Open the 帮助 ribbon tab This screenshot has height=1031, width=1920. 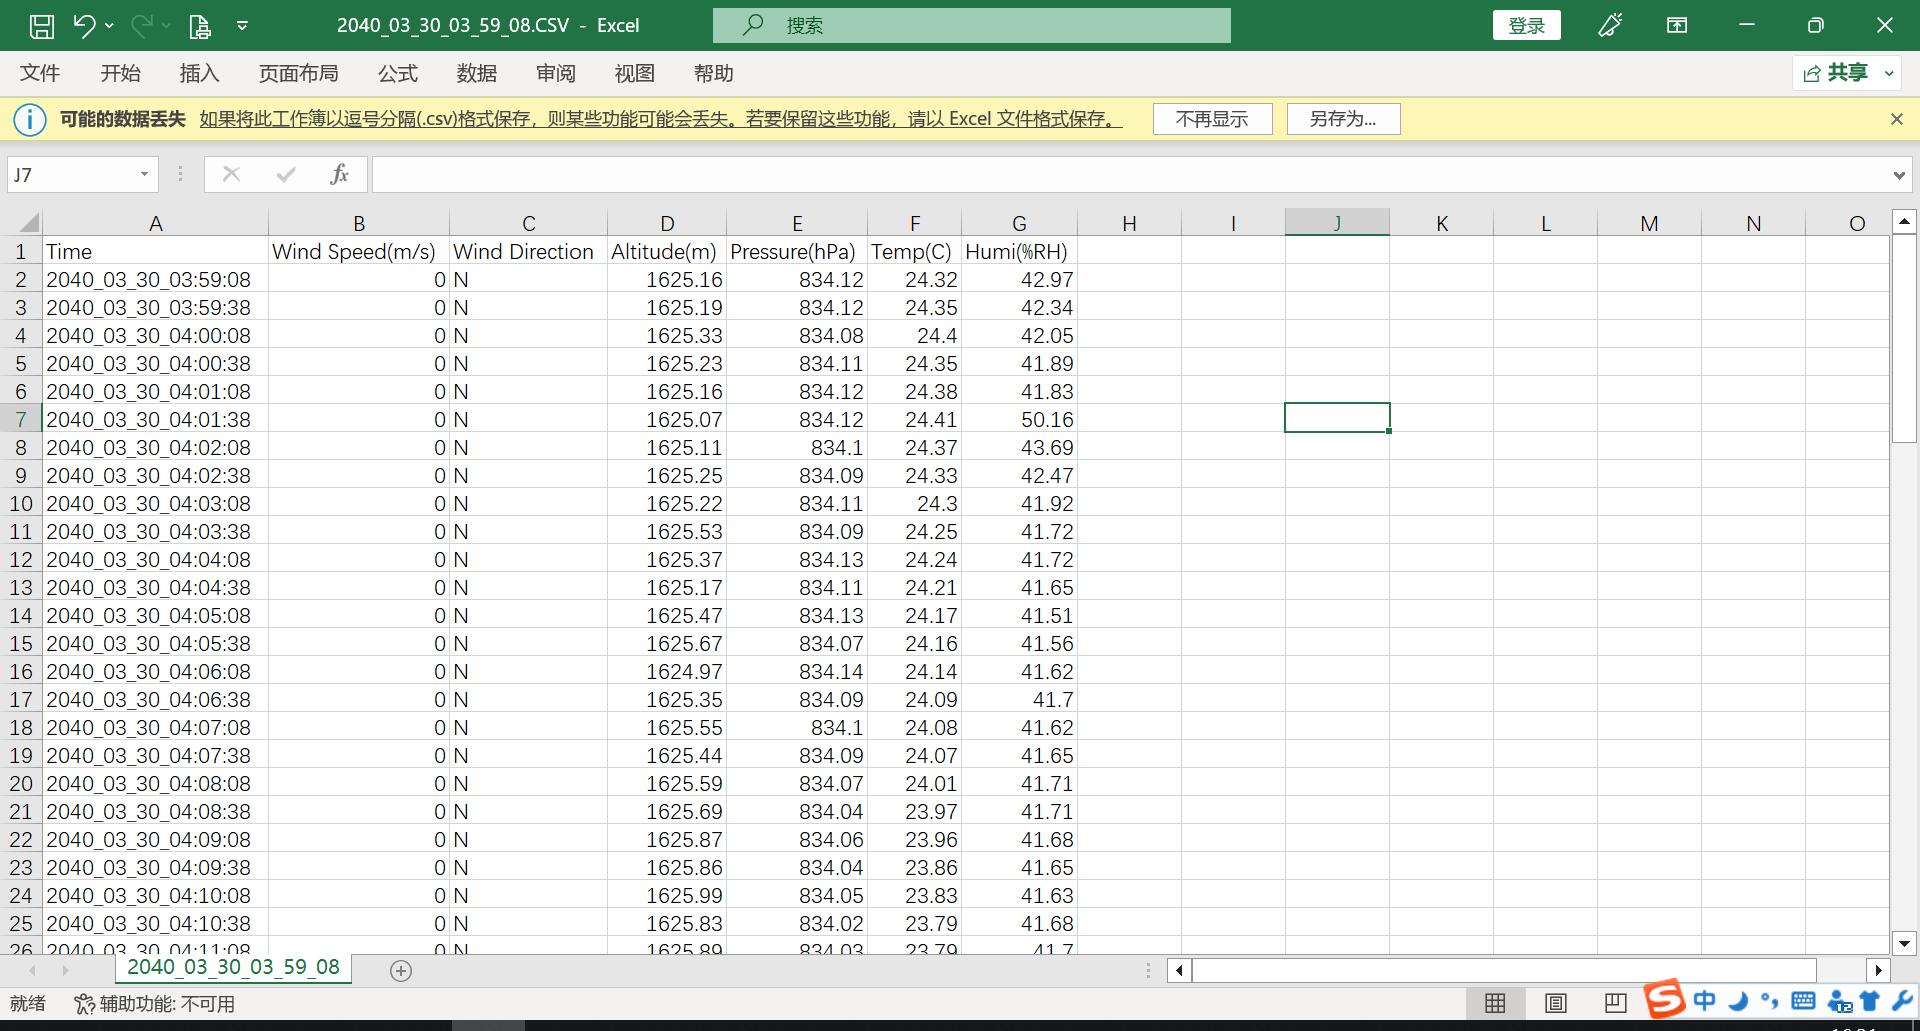coord(713,73)
